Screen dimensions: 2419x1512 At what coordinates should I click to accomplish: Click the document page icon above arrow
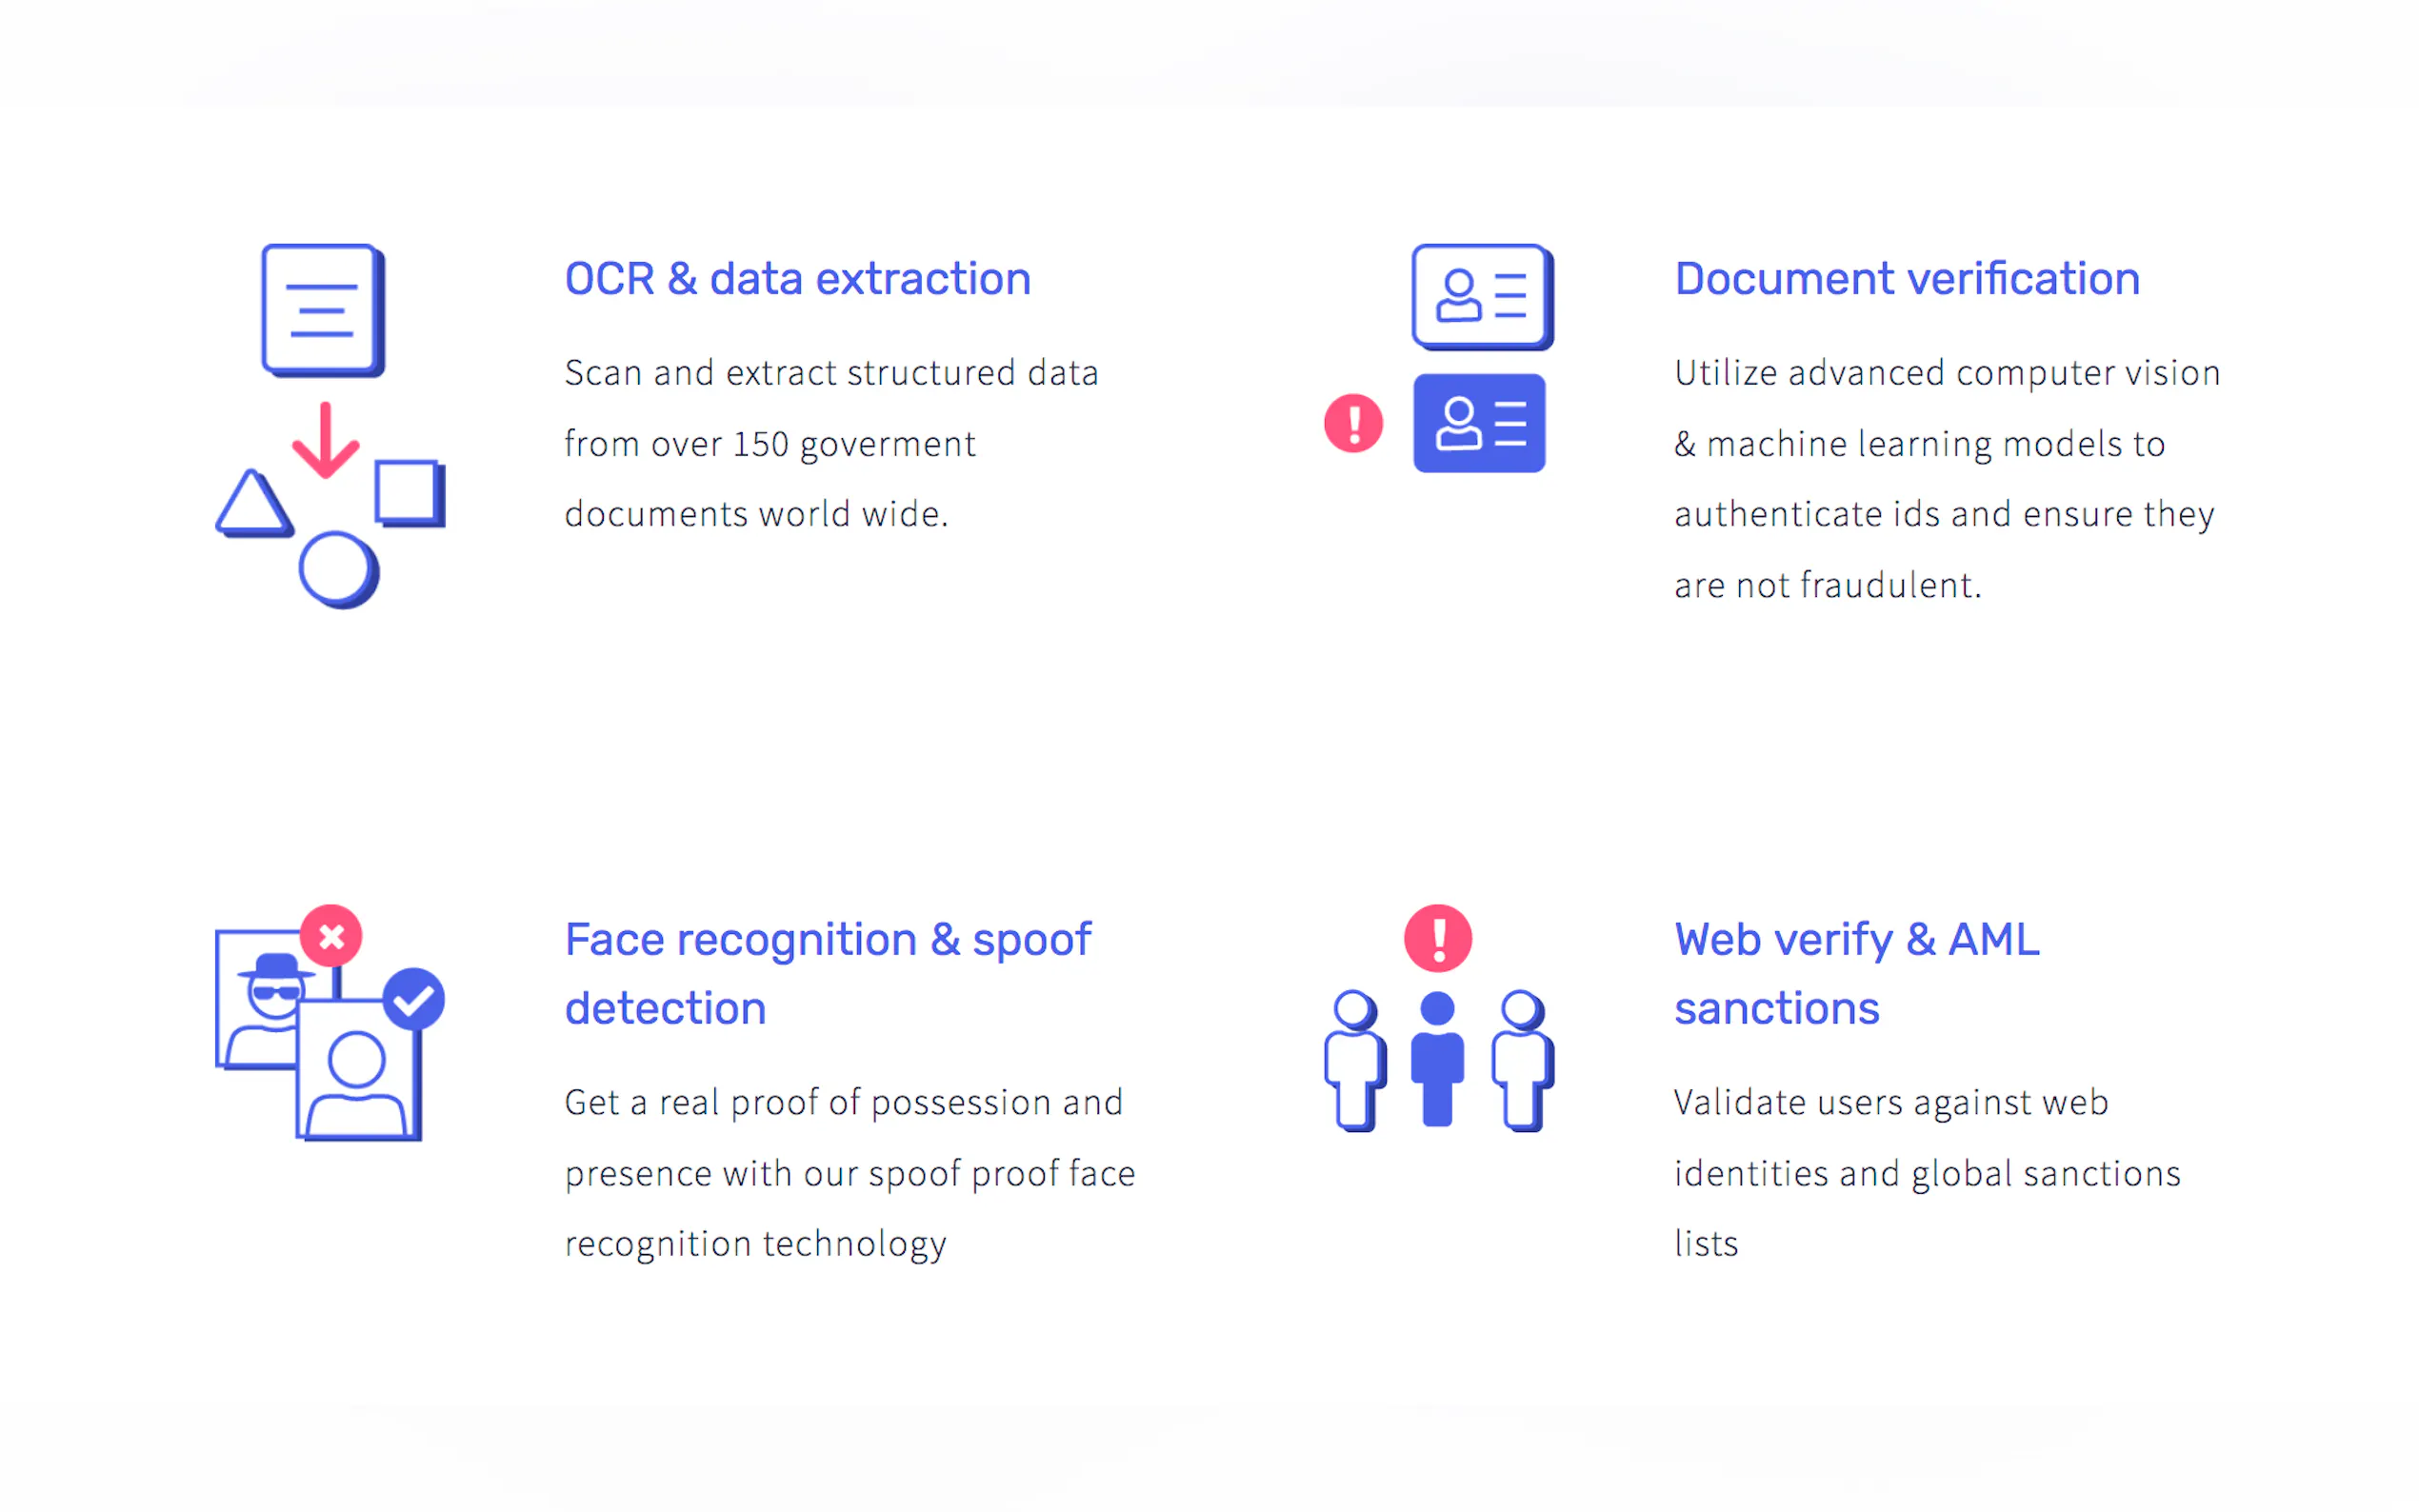(322, 309)
